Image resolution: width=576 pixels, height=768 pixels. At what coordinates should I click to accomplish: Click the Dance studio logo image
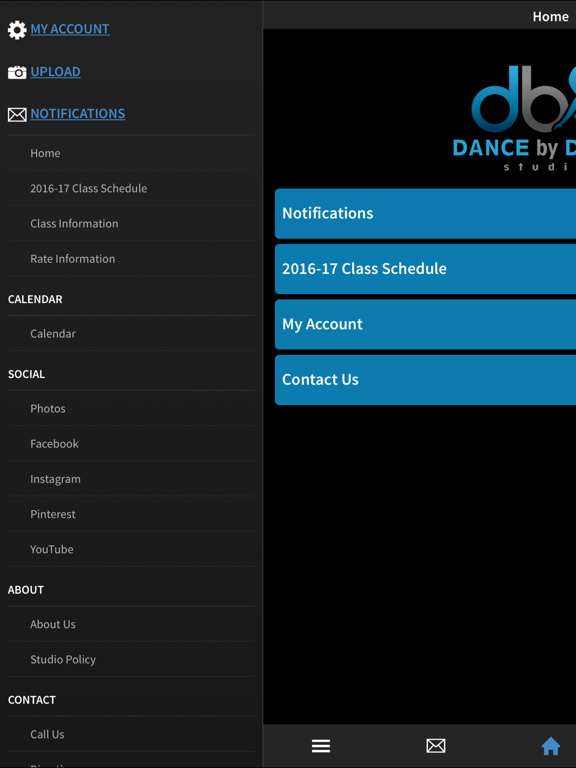click(514, 118)
